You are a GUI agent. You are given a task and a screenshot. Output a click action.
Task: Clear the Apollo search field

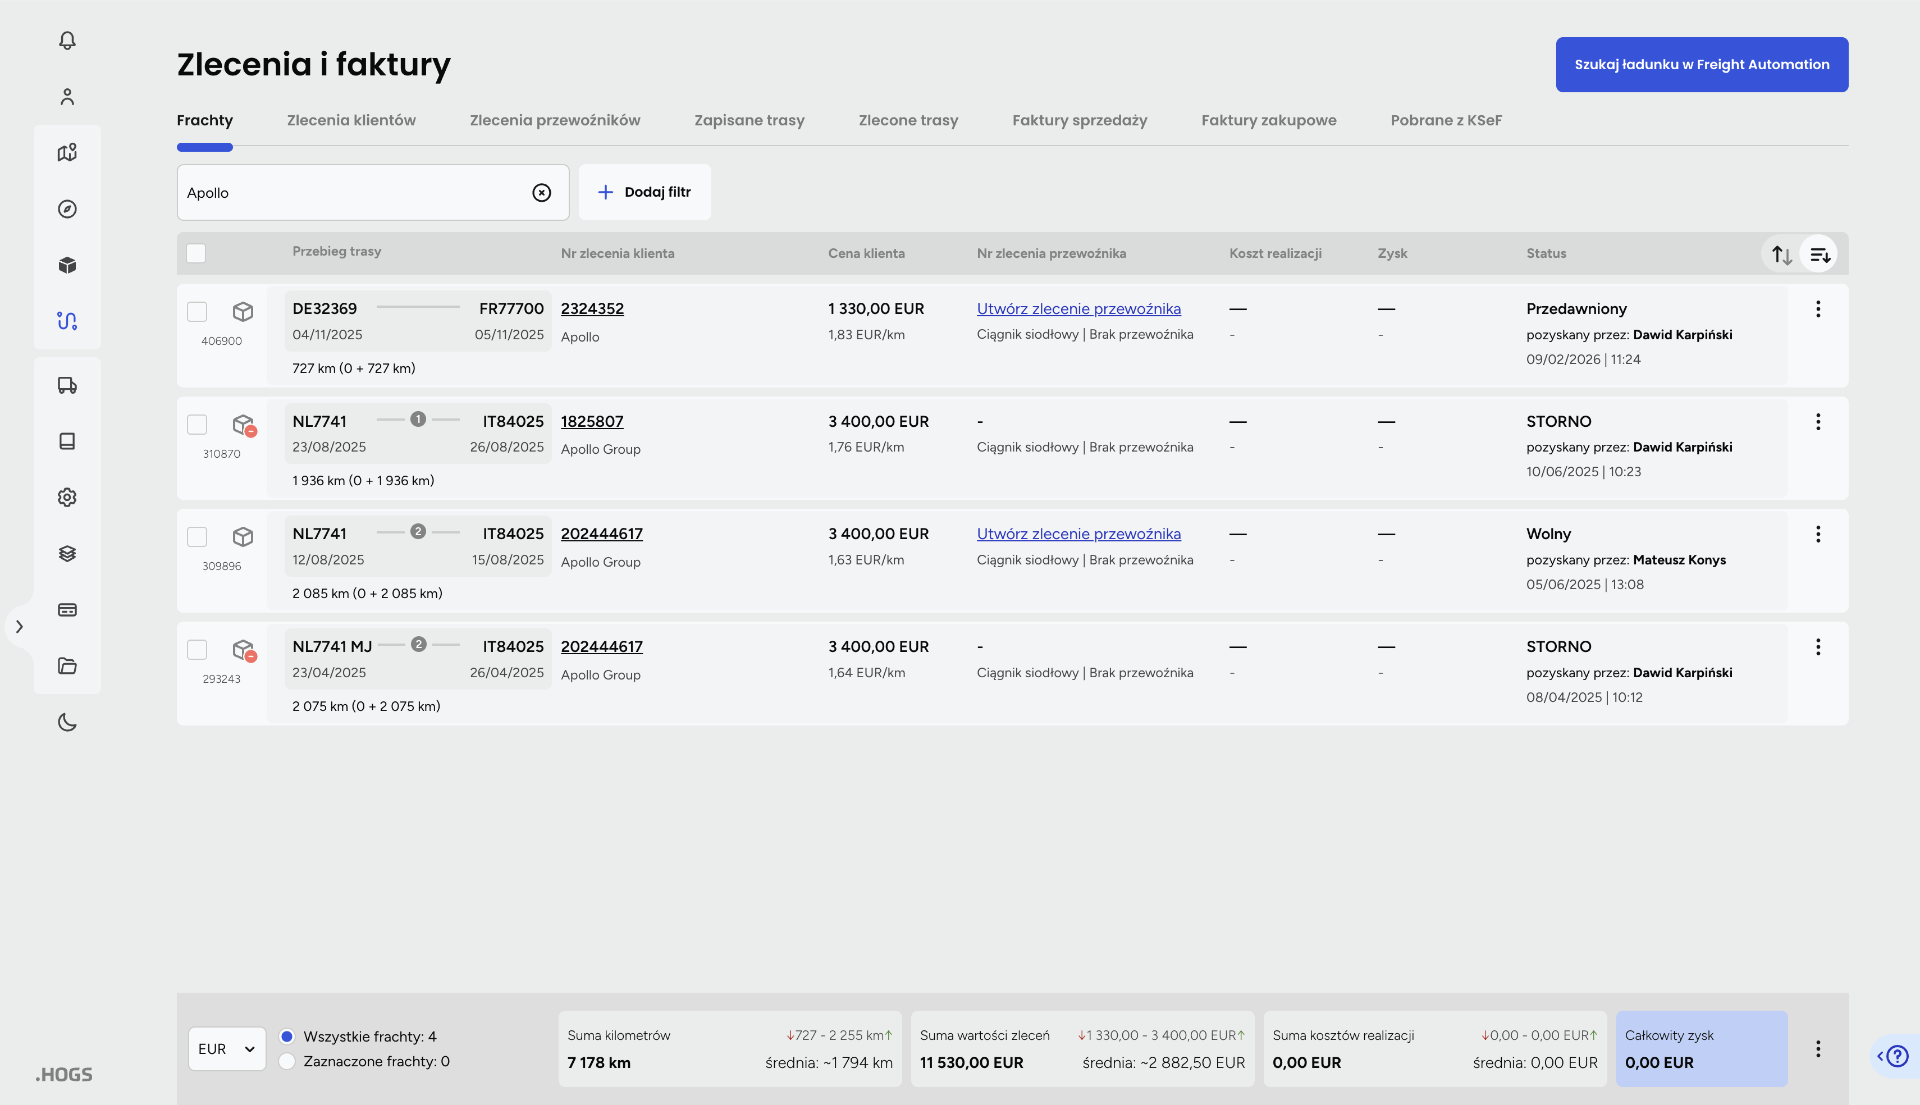[541, 192]
